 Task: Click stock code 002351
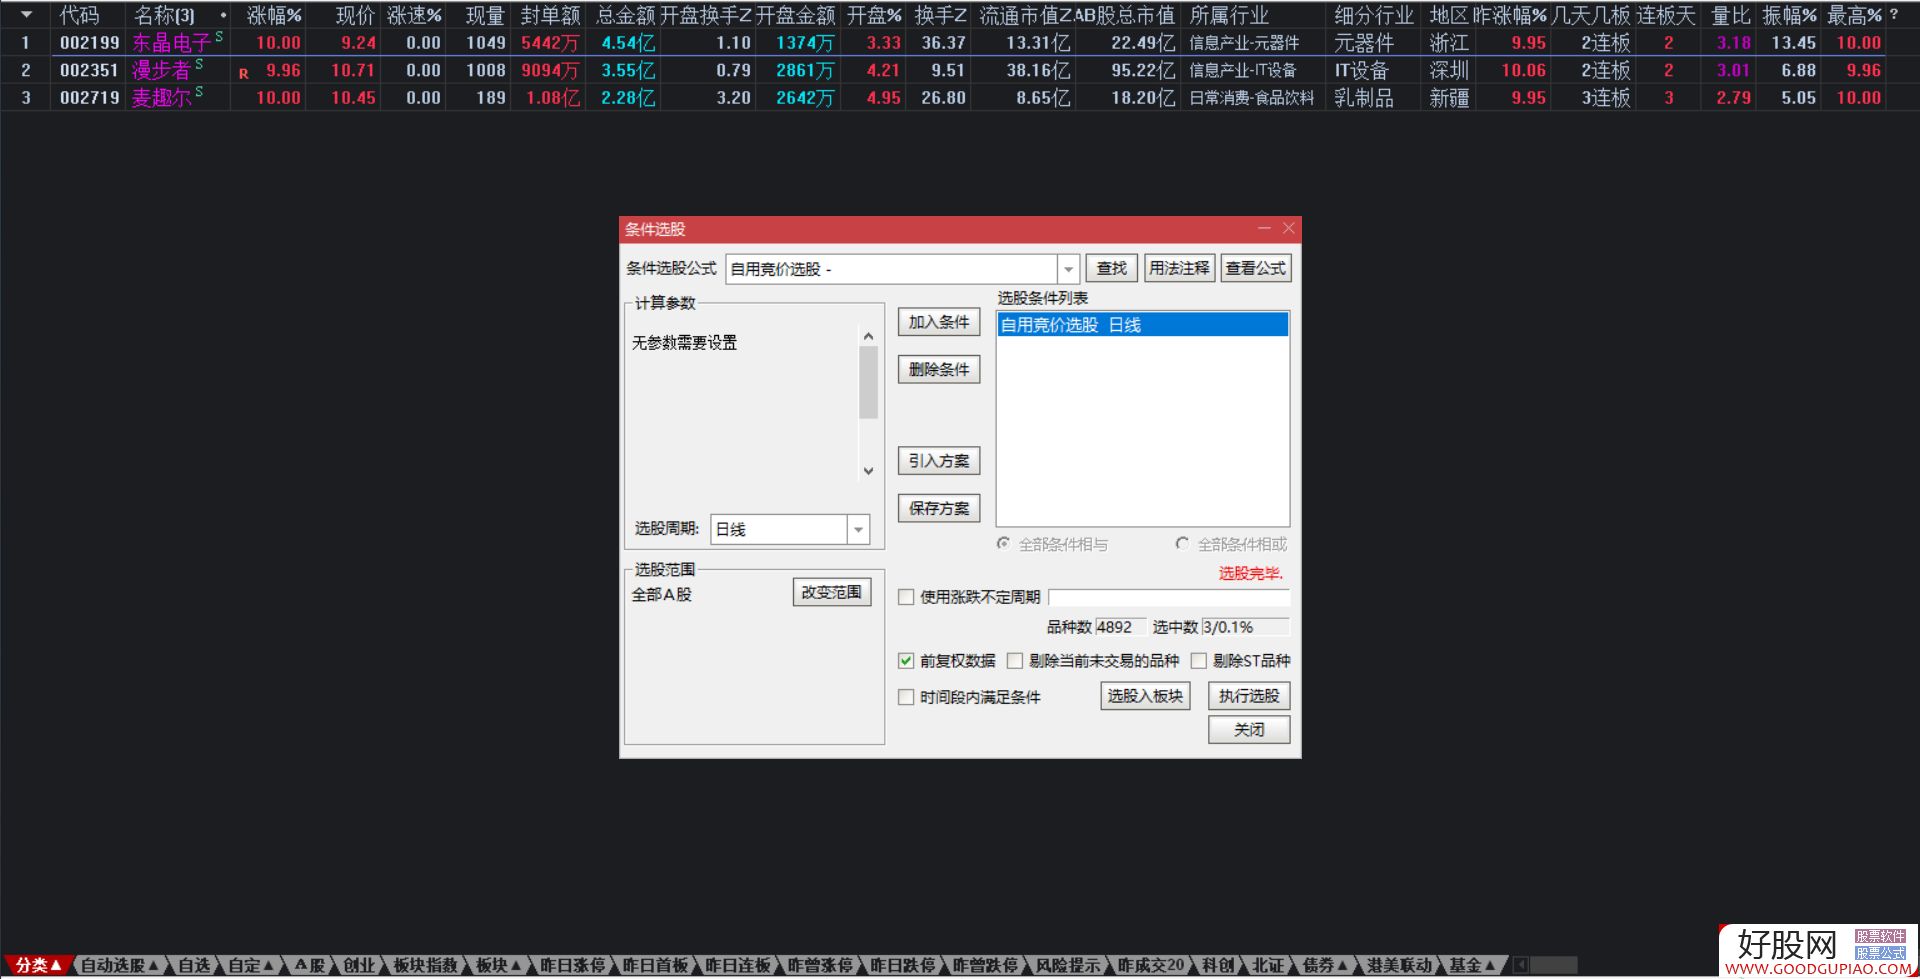(x=89, y=71)
